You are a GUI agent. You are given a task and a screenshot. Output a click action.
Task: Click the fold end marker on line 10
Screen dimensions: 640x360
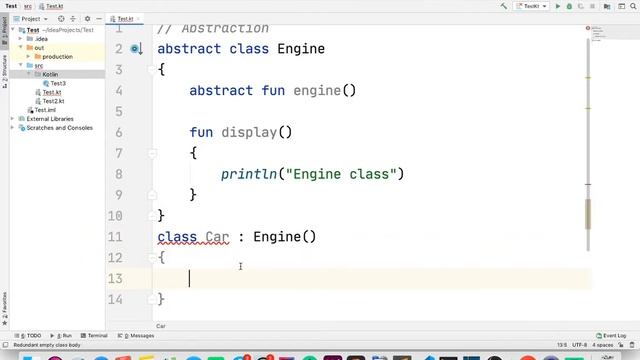coord(152,216)
